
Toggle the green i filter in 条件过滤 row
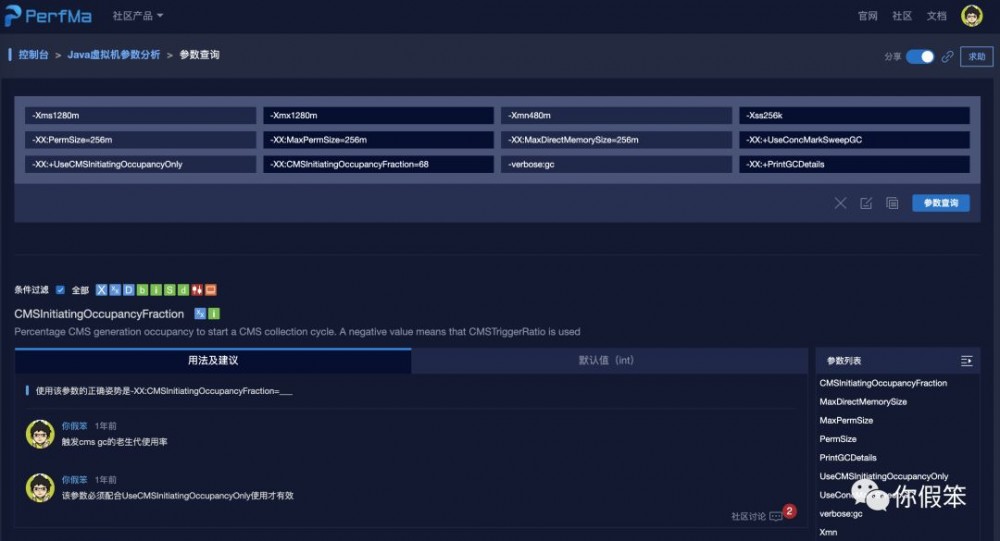coord(156,290)
